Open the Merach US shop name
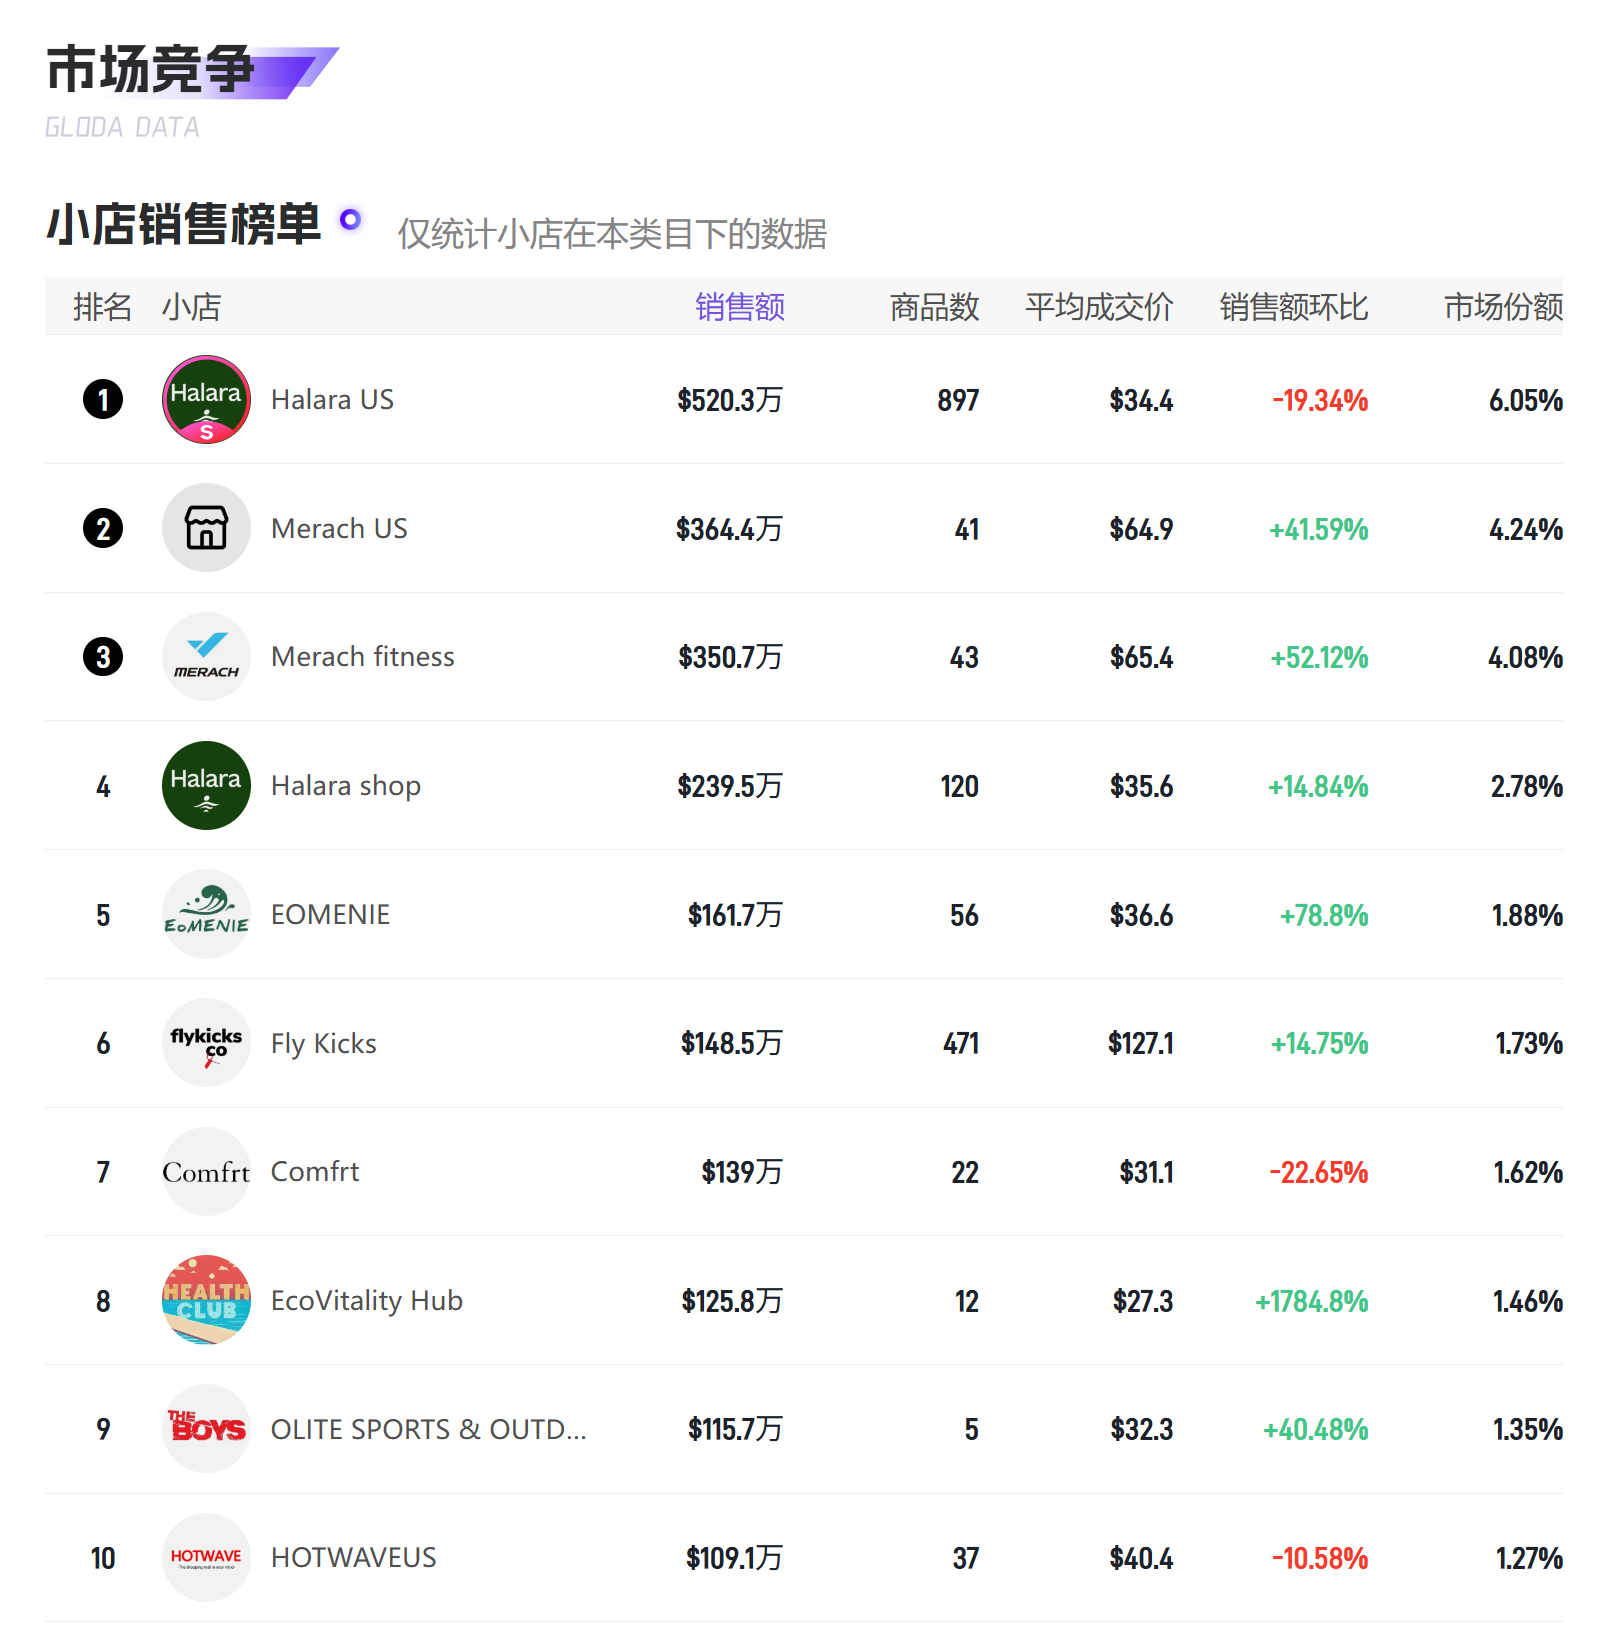1612x1632 pixels. 339,528
